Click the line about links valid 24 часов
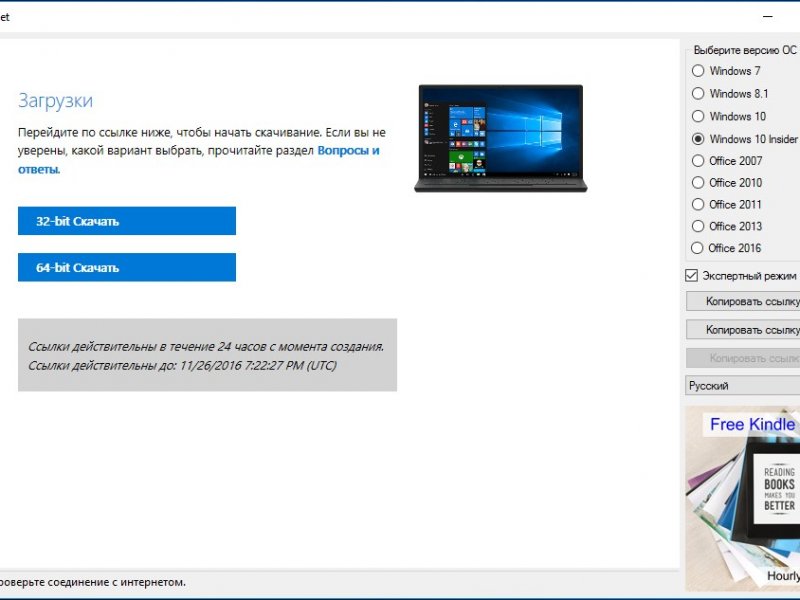The image size is (800, 600). click(x=206, y=346)
